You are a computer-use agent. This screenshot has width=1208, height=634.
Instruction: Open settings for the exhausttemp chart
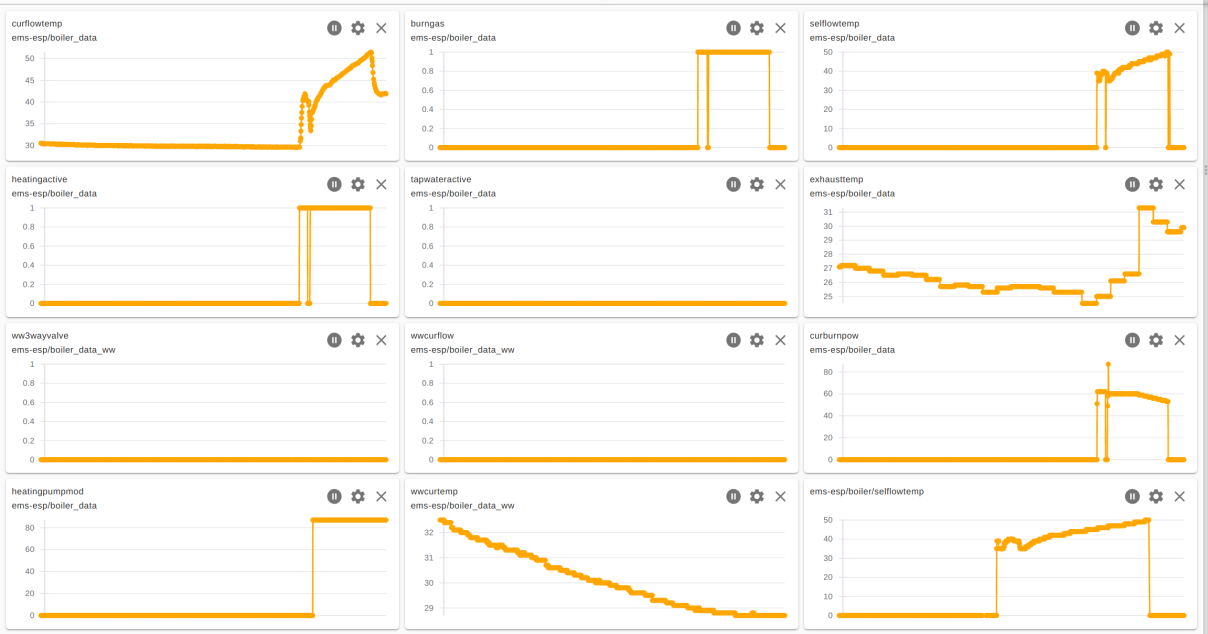click(x=1155, y=184)
